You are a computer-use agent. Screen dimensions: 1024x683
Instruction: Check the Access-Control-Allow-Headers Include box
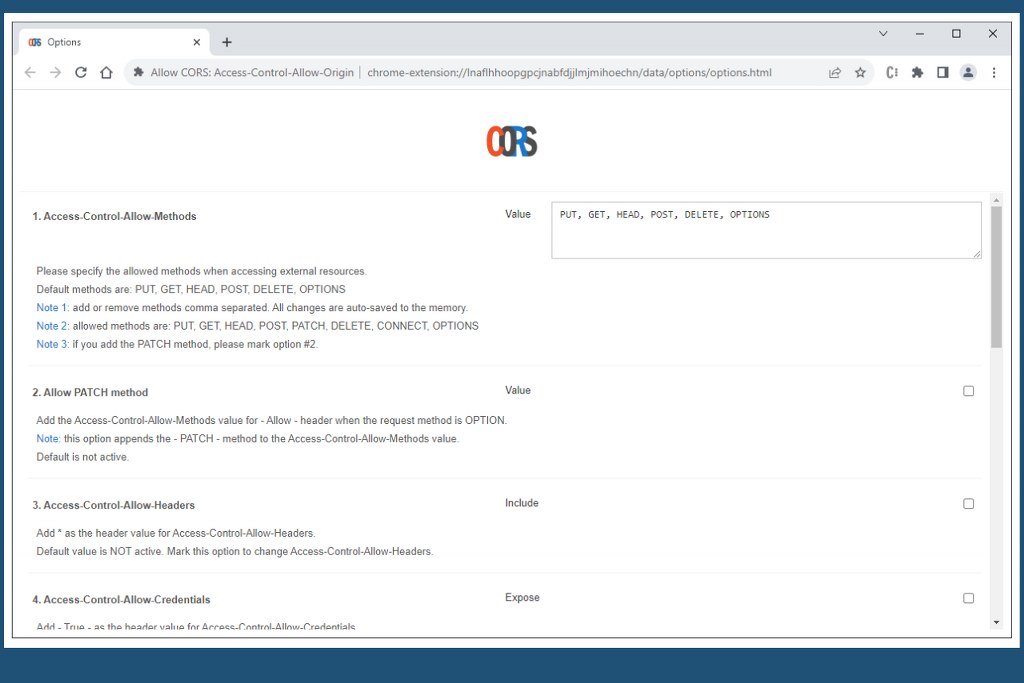968,503
